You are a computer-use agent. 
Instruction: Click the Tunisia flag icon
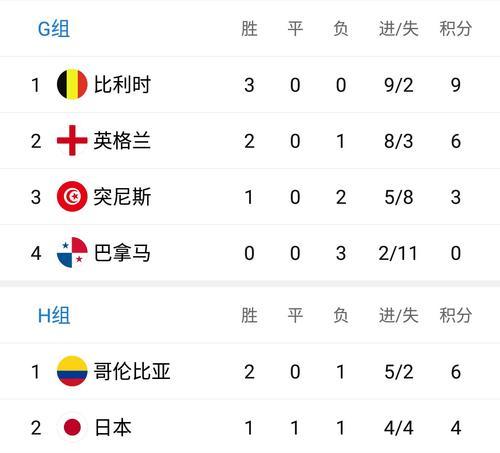click(72, 196)
